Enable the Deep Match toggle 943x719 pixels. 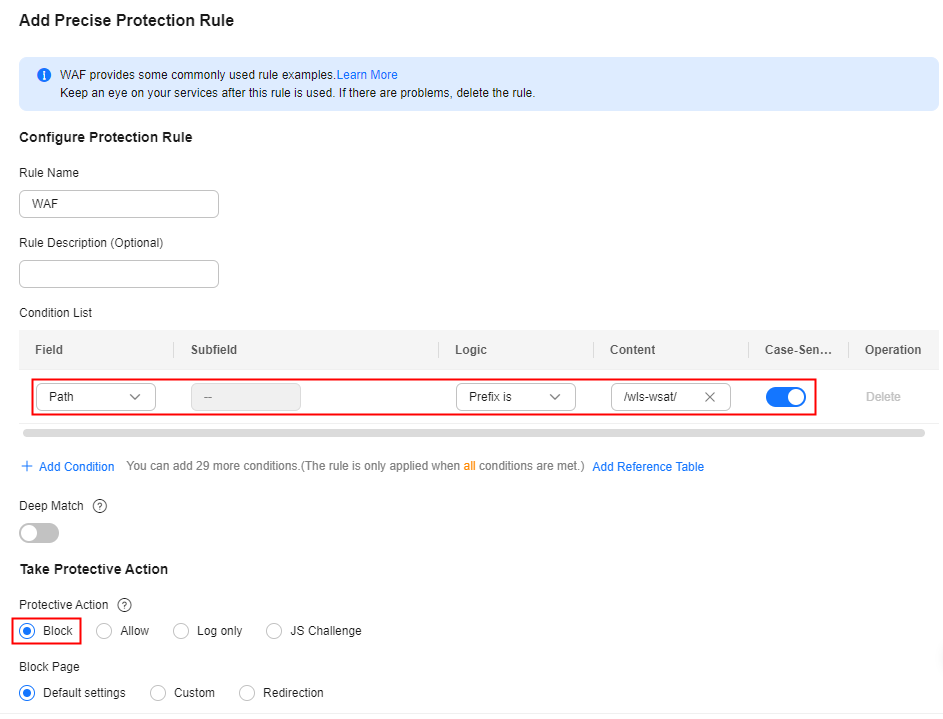[39, 533]
